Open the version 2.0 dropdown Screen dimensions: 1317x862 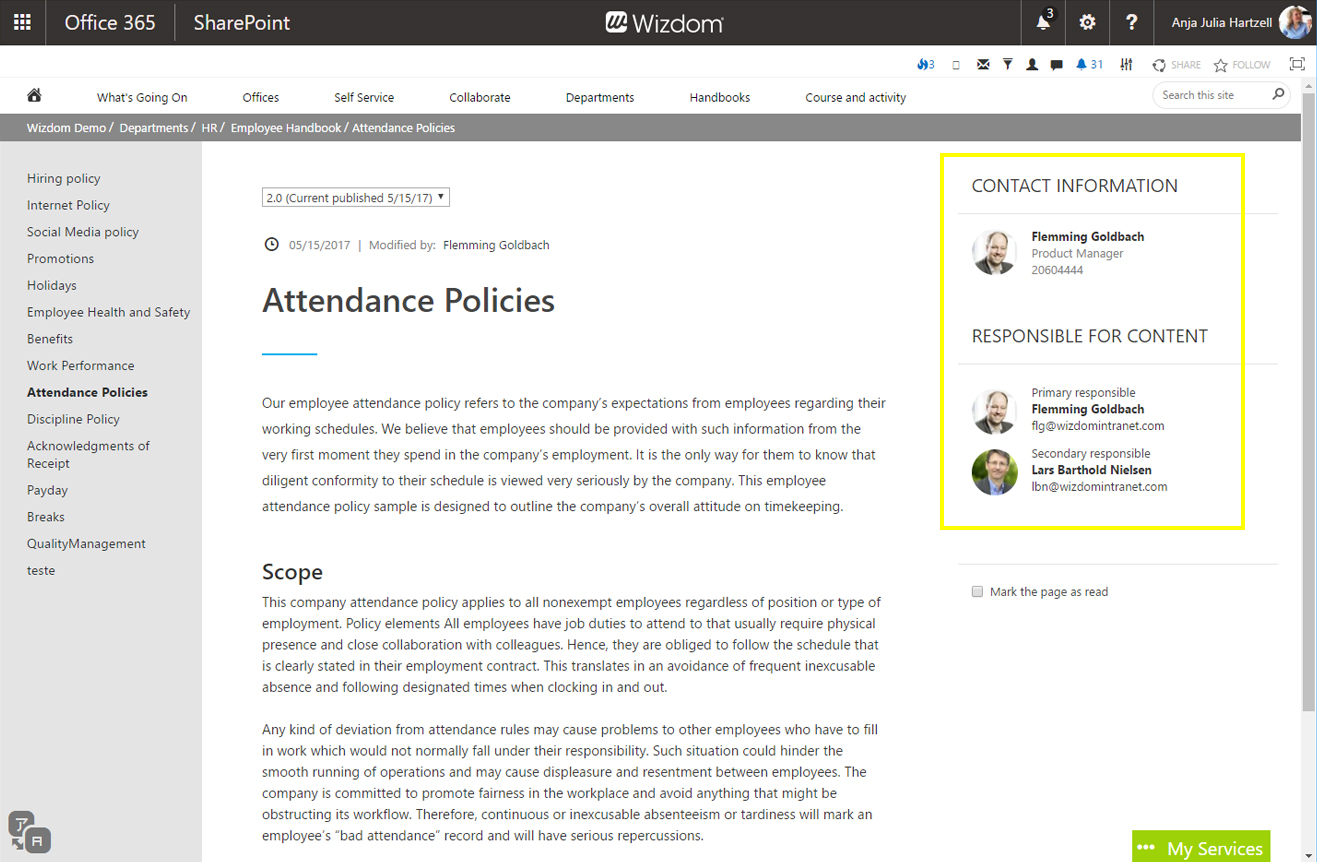[x=356, y=198]
